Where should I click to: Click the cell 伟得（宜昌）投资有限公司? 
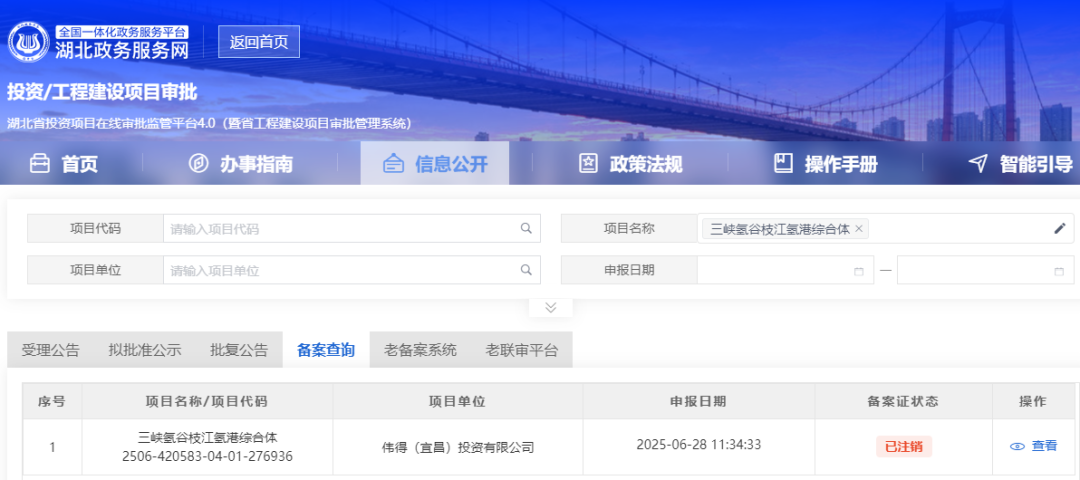click(458, 447)
